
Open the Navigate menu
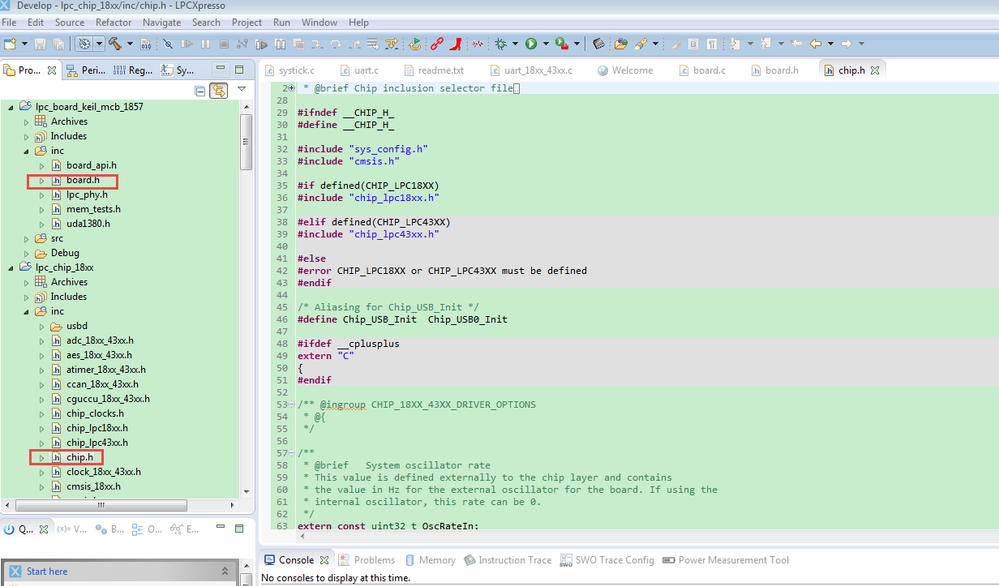[162, 22]
